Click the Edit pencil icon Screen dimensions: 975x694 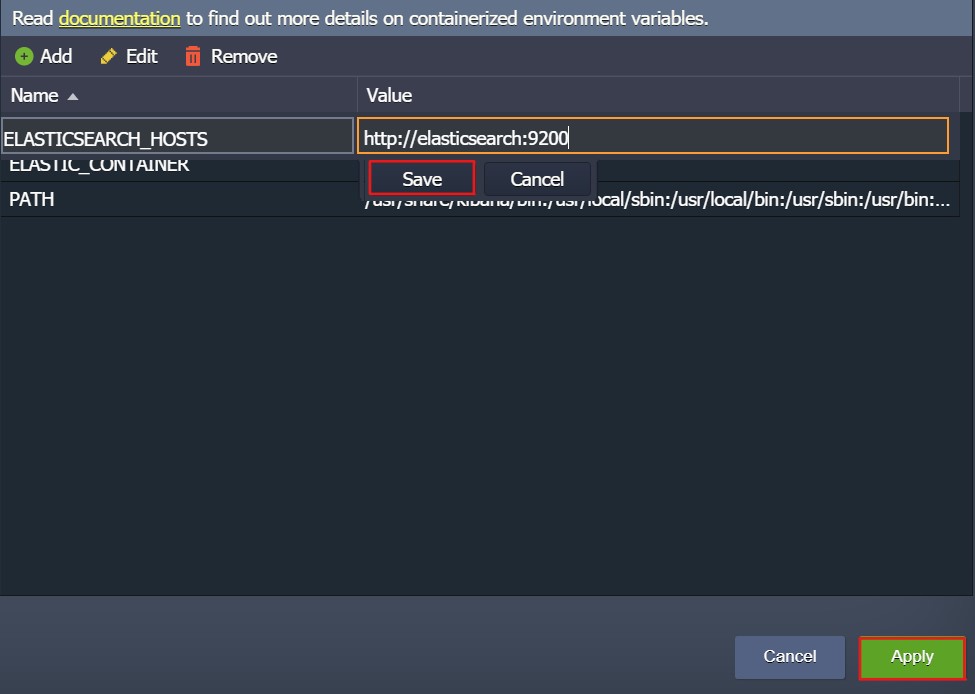point(108,57)
